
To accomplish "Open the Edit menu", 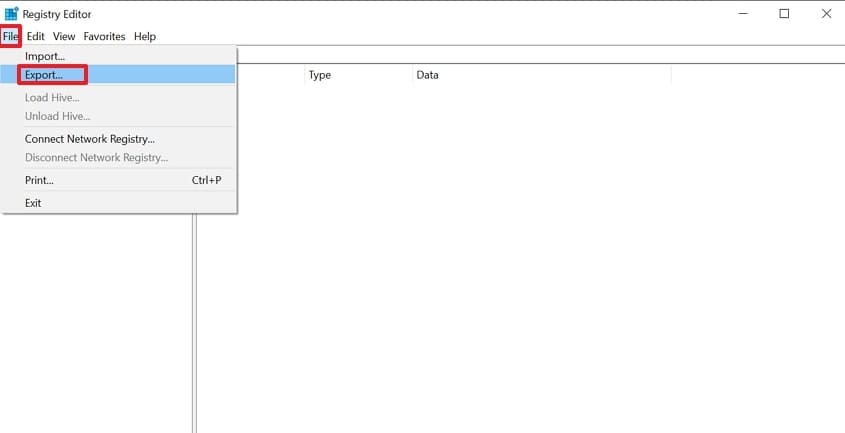I will 36,37.
